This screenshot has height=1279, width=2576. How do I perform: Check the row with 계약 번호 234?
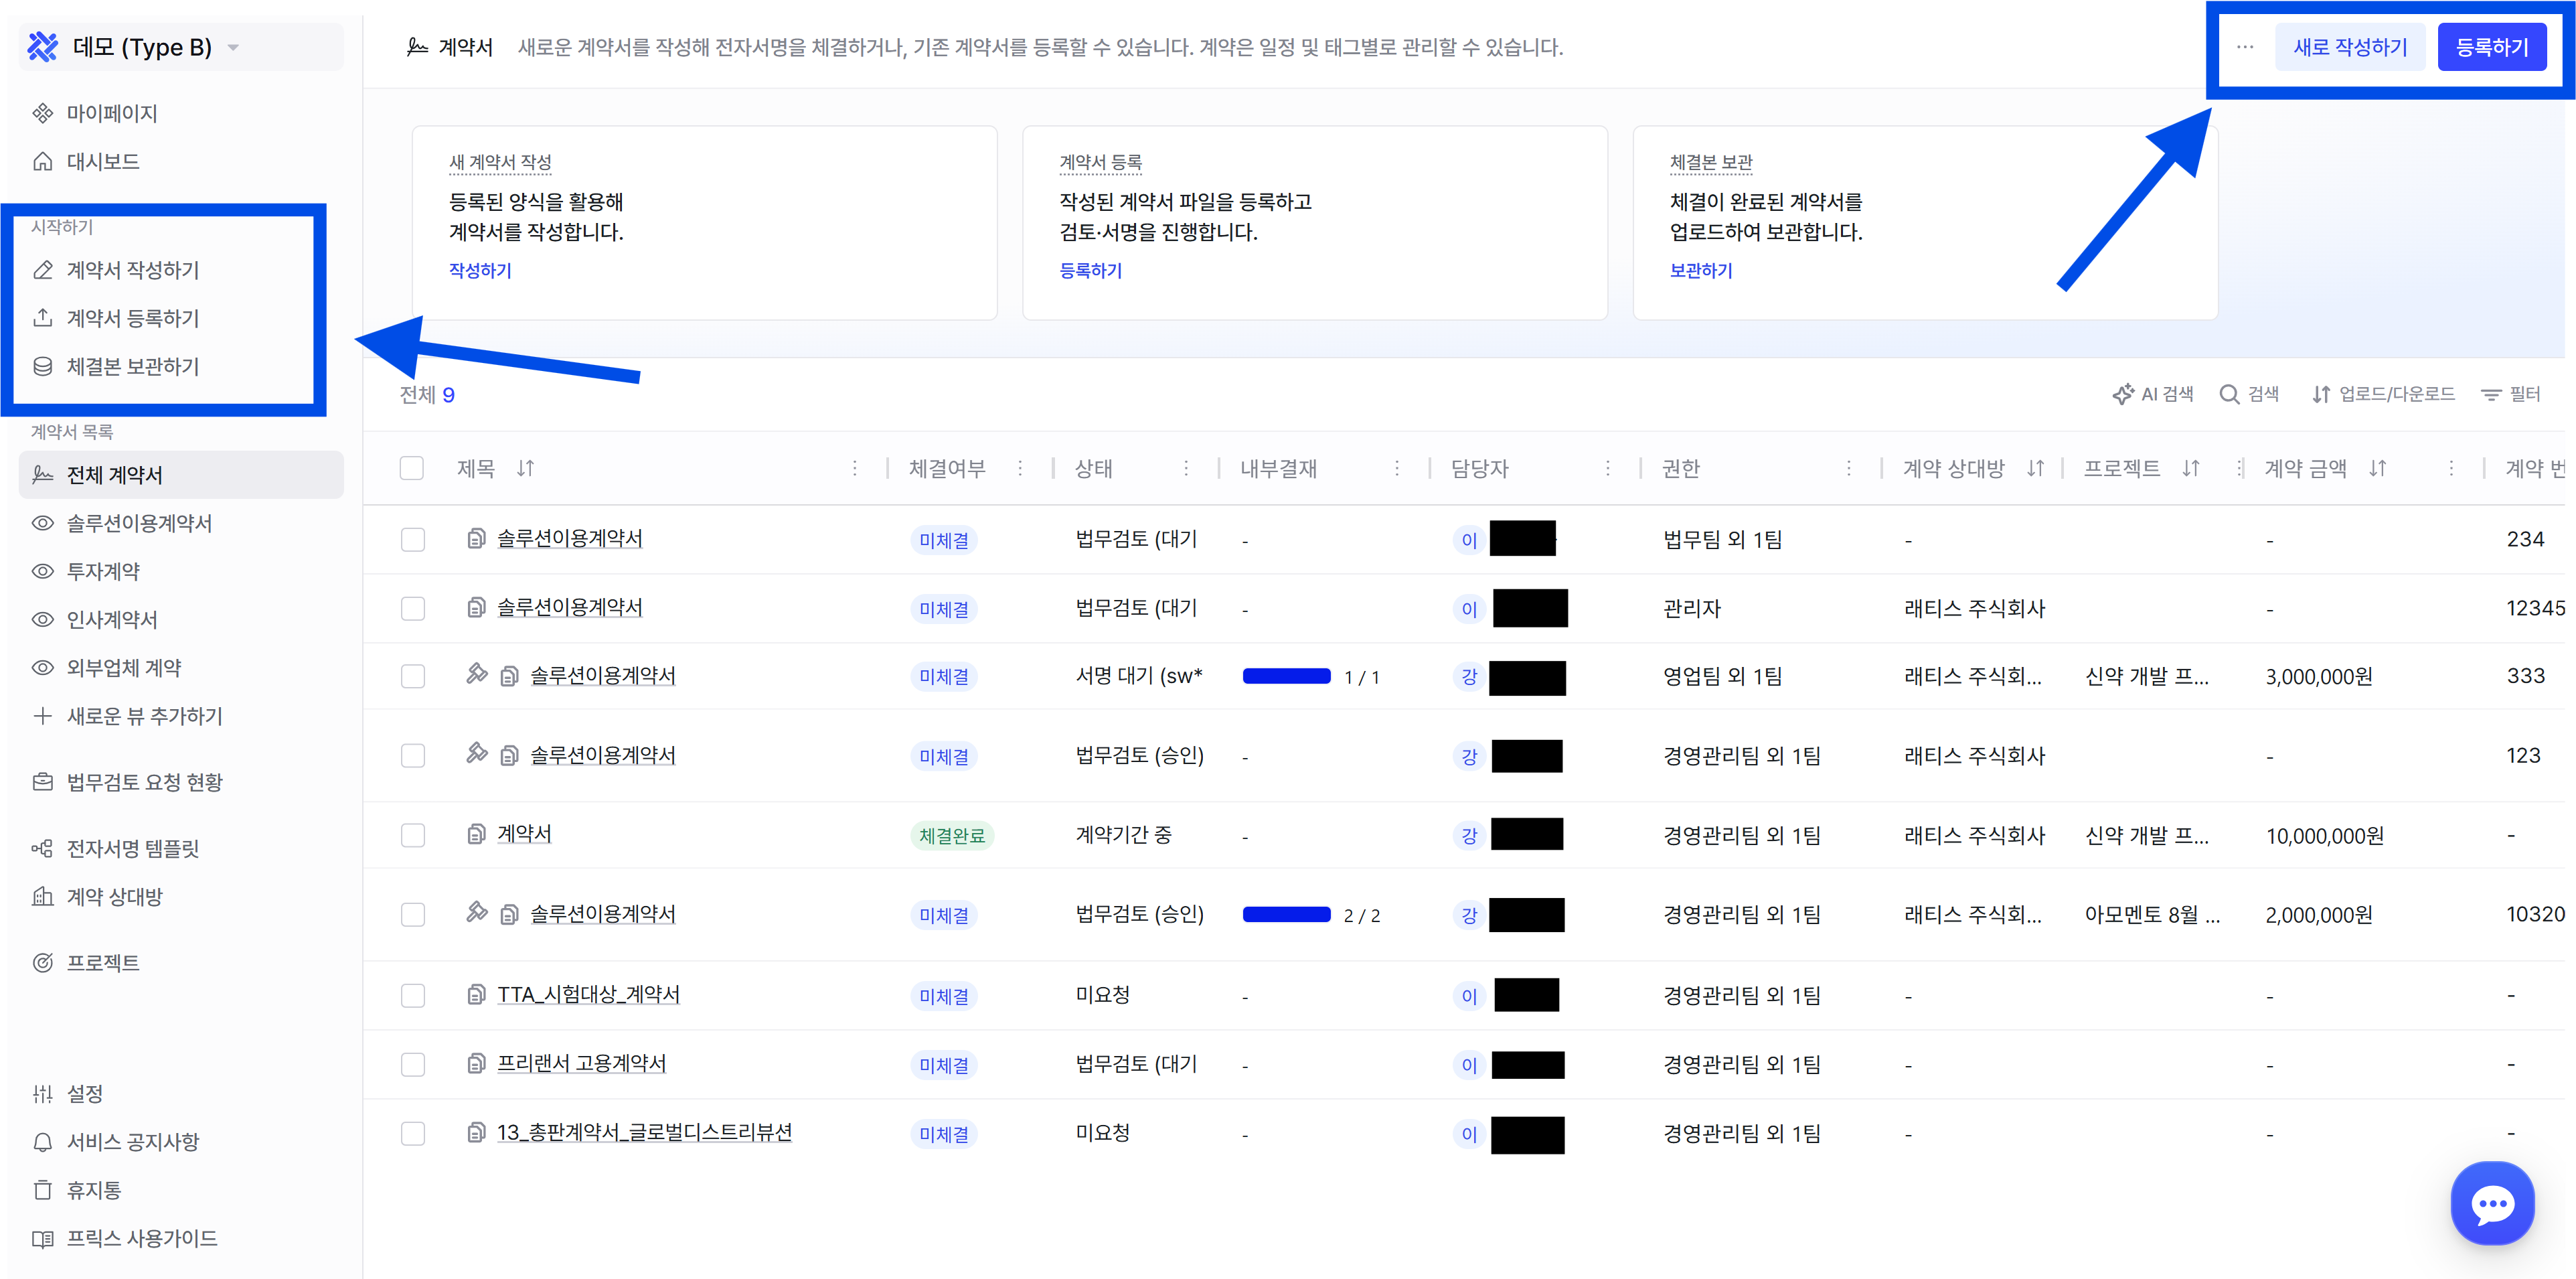(x=413, y=540)
